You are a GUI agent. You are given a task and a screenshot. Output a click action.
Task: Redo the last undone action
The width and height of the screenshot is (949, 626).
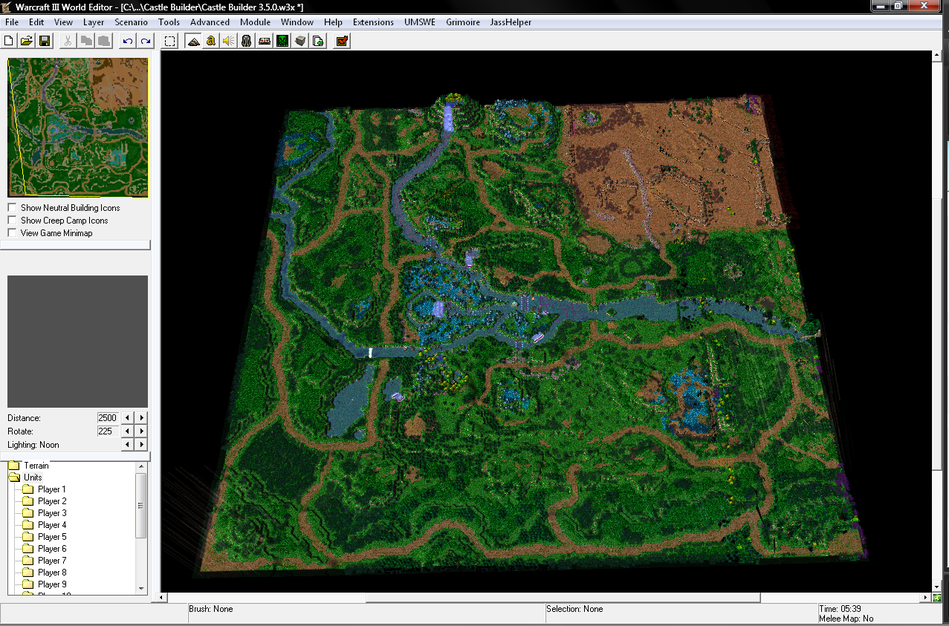point(146,41)
